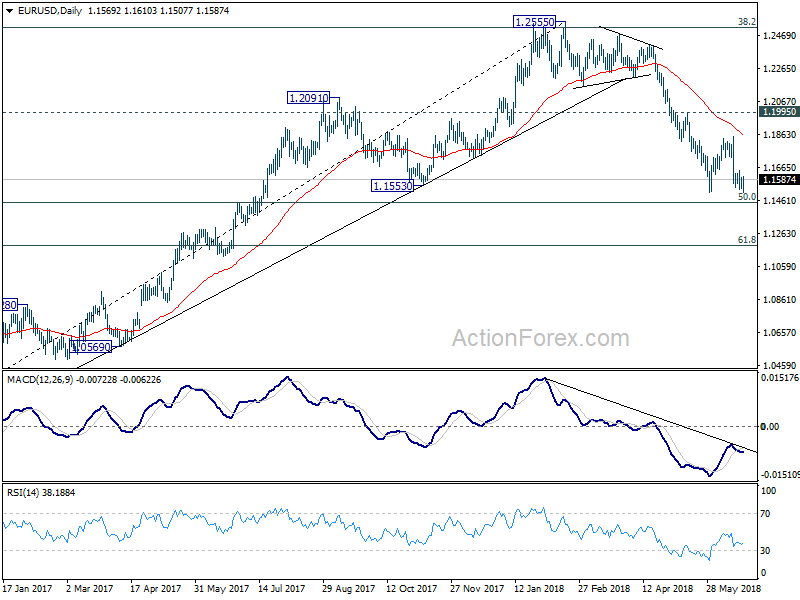The image size is (800, 600).
Task: Open the EURUSD,Daily chart dropdown arrow
Action: pos(9,11)
